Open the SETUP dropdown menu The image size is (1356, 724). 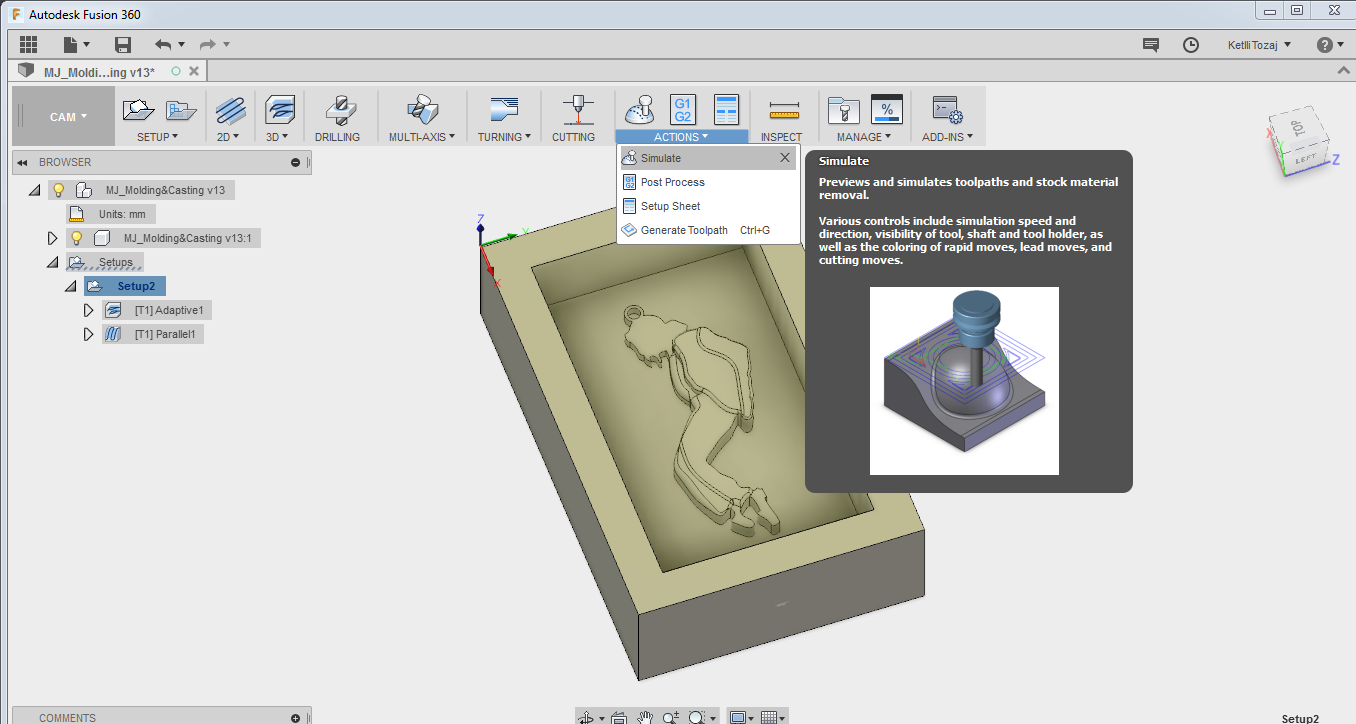tap(158, 137)
